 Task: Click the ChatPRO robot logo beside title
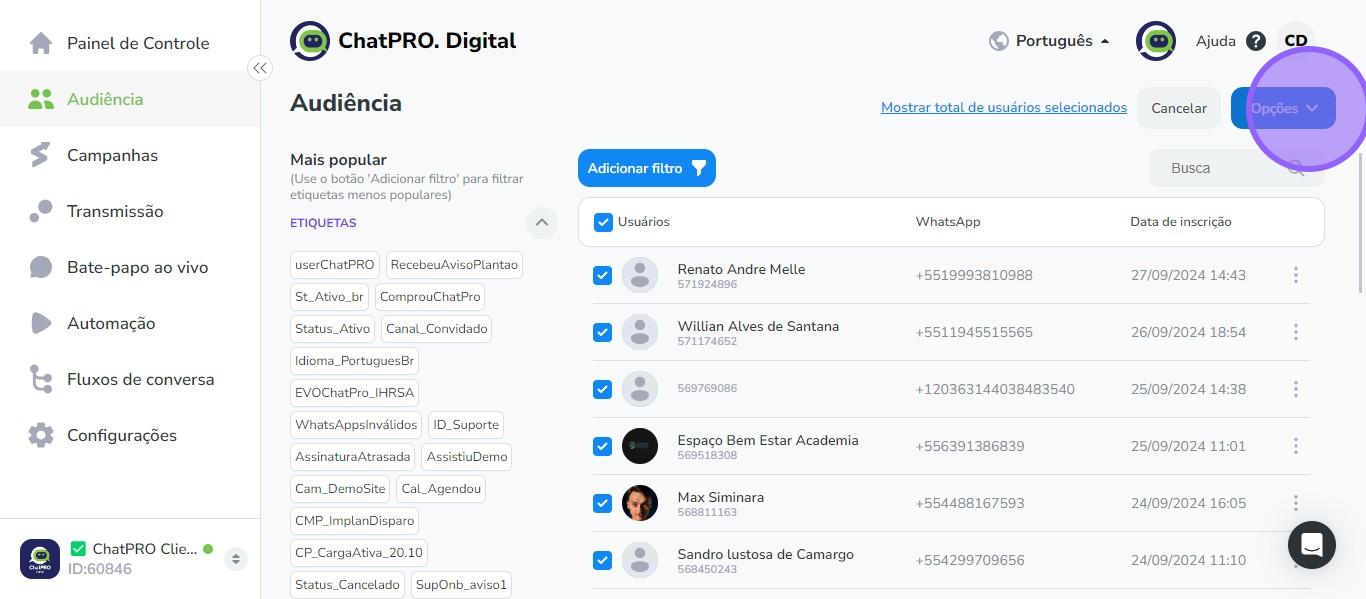[x=310, y=41]
